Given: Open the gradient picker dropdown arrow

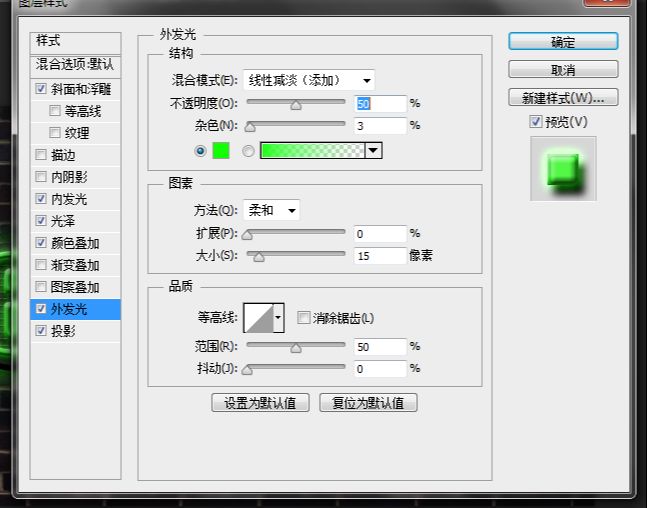Looking at the screenshot, I should tap(373, 151).
